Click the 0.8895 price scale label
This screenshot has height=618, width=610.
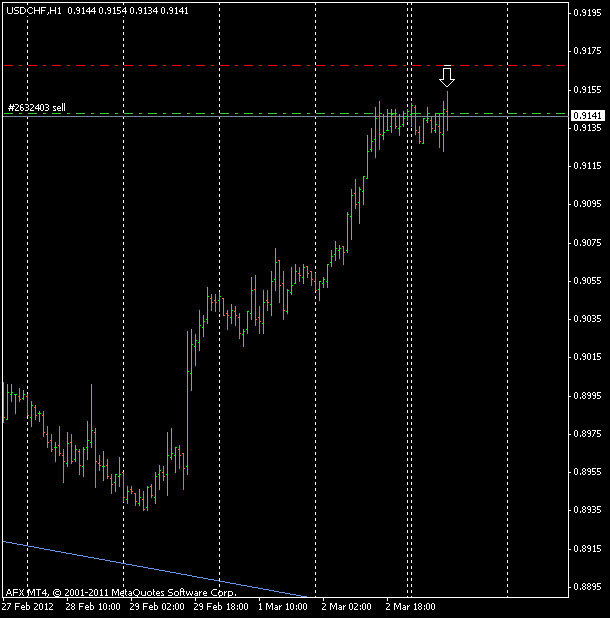[588, 587]
